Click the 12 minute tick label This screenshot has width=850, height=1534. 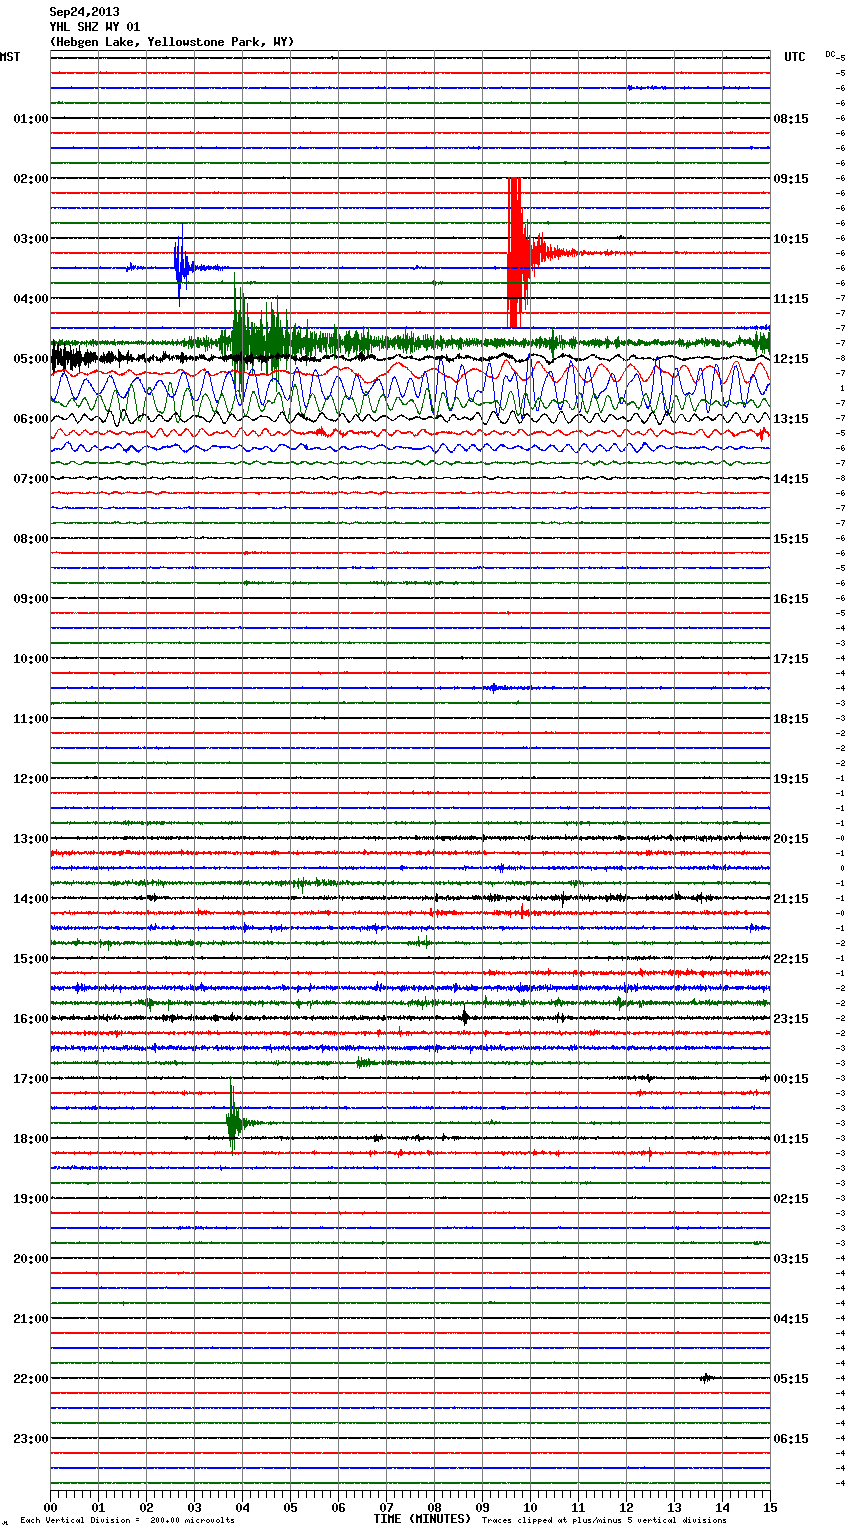coord(626,1507)
